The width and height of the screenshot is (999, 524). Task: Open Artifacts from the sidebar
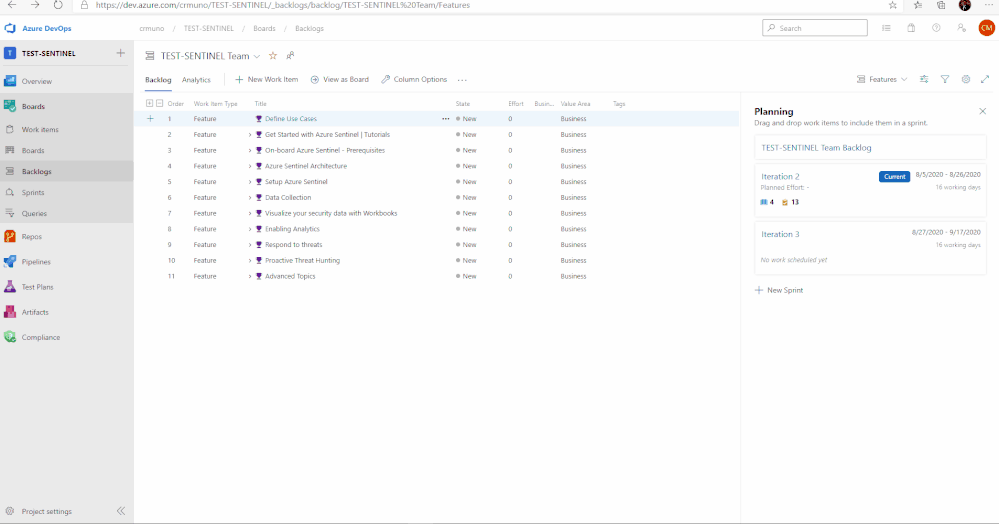pyautogui.click(x=34, y=312)
